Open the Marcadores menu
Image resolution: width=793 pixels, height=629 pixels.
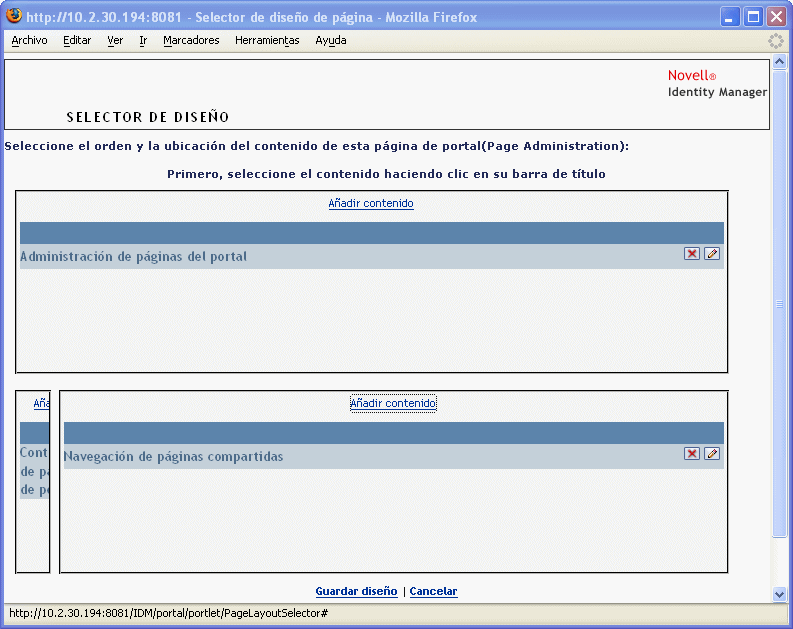(x=191, y=40)
